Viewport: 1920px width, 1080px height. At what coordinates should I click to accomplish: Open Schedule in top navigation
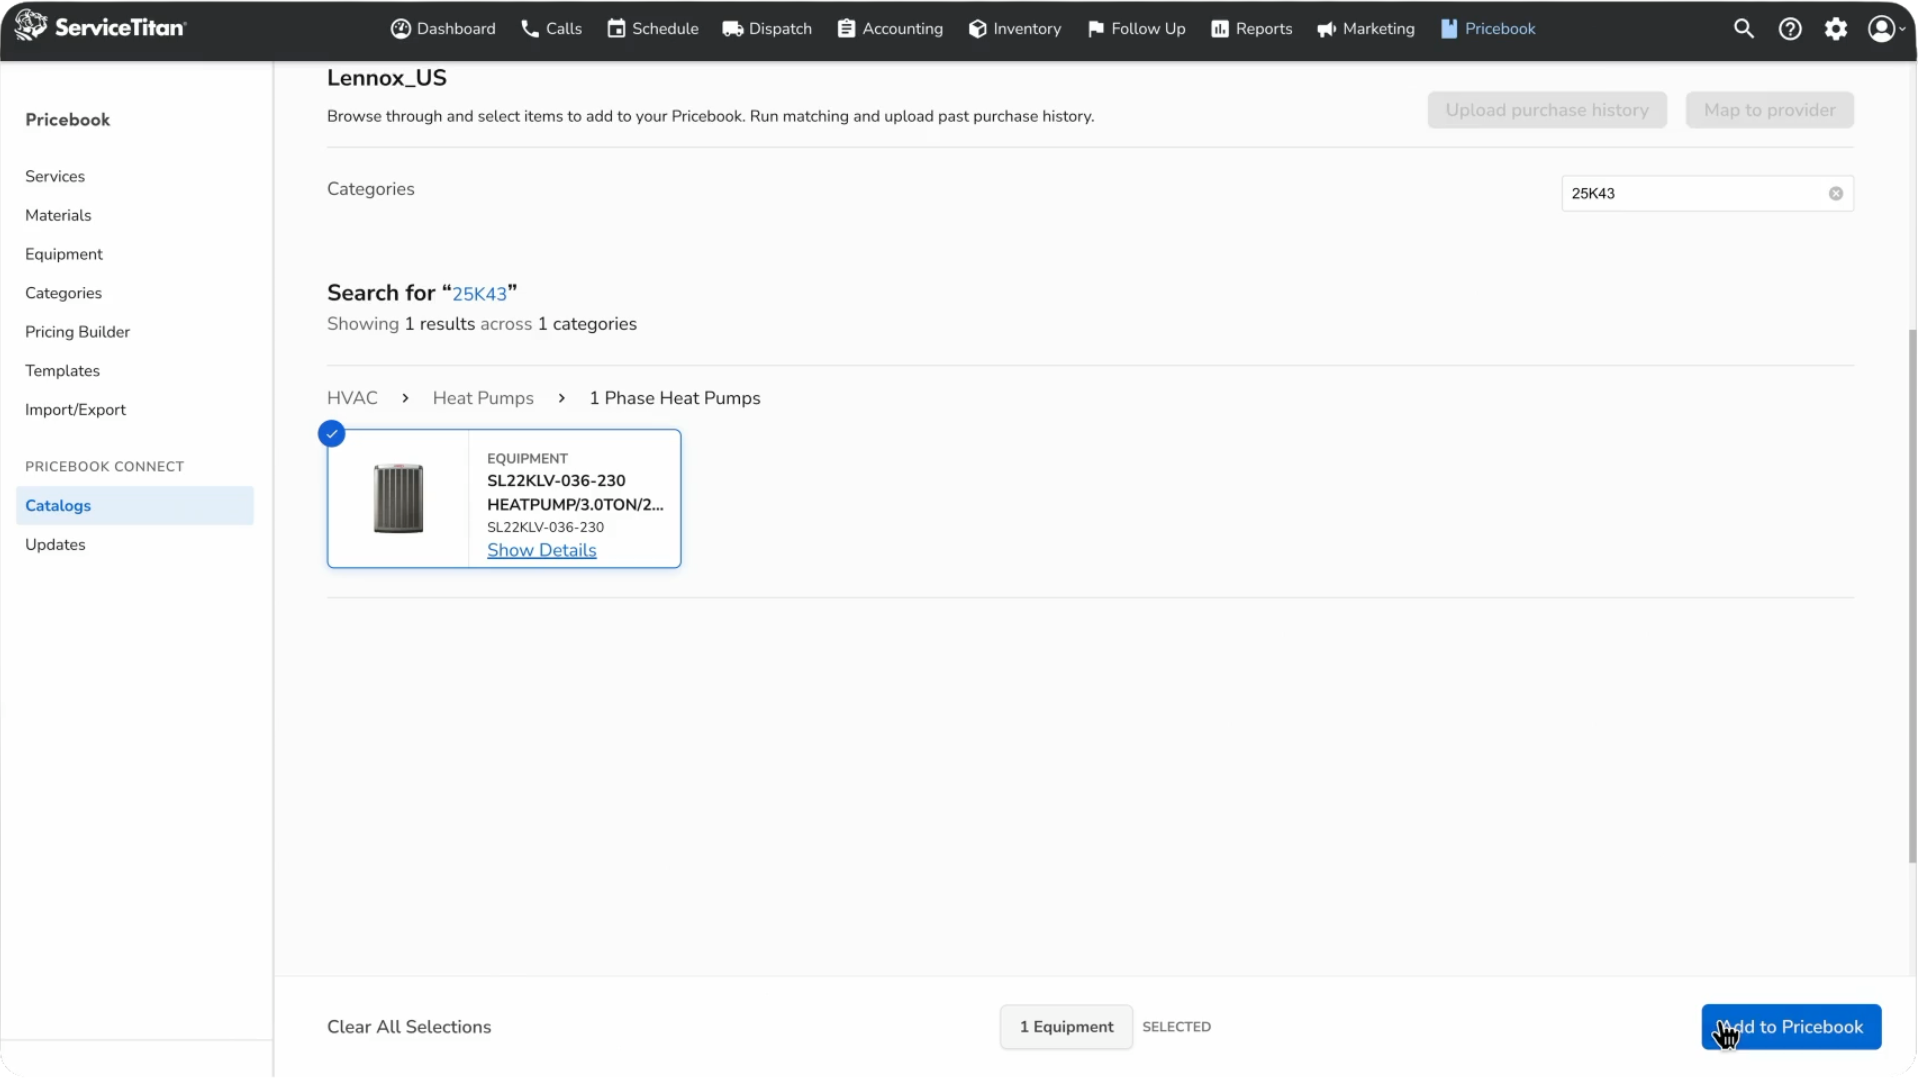coord(653,29)
